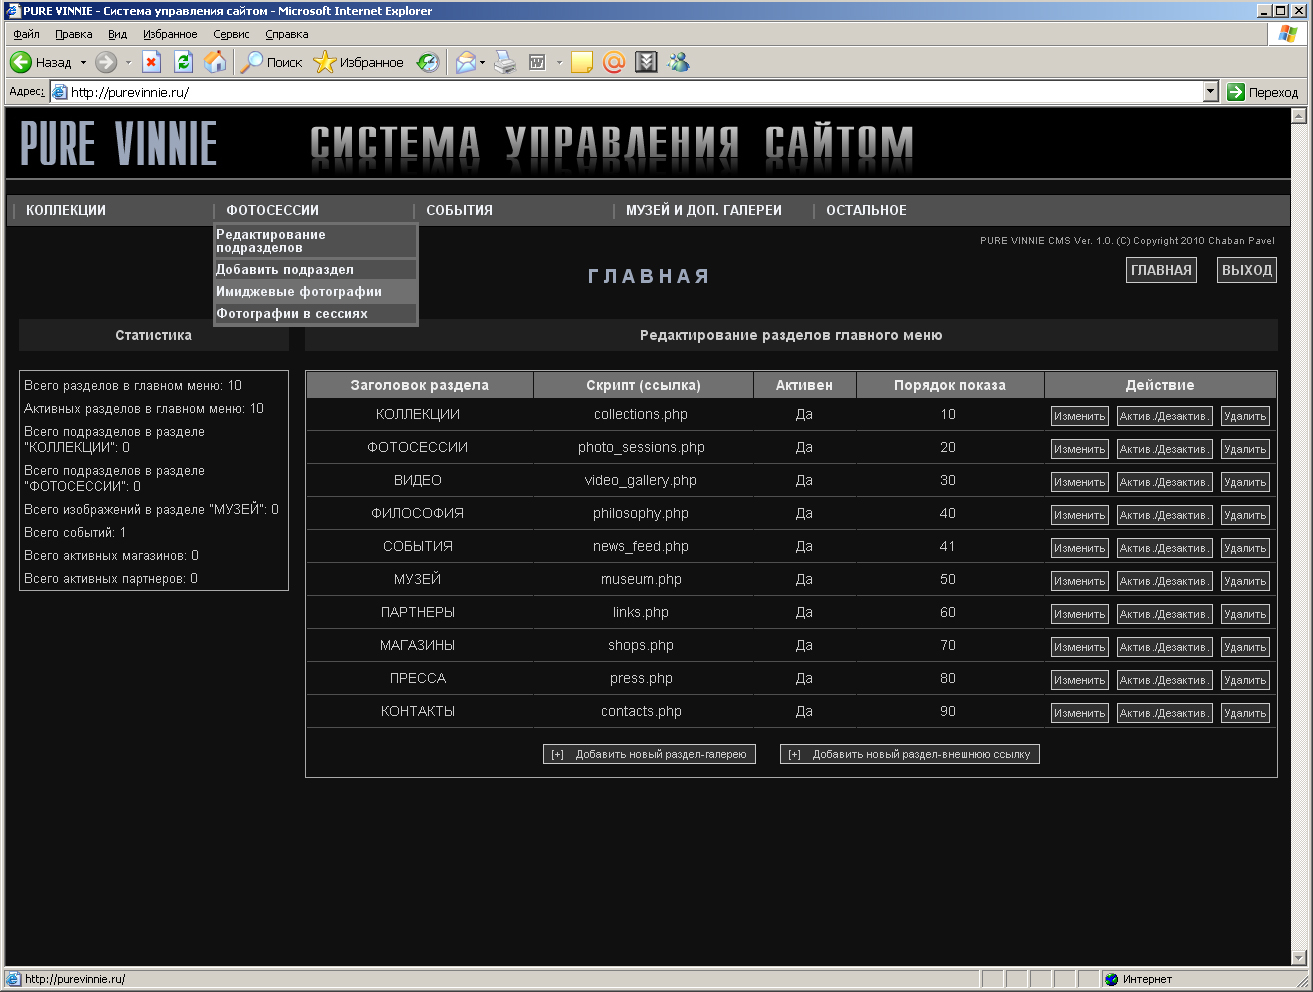Viewport: 1313px width, 992px height.
Task: Expand the address bar history dropdown
Action: pos(1209,91)
